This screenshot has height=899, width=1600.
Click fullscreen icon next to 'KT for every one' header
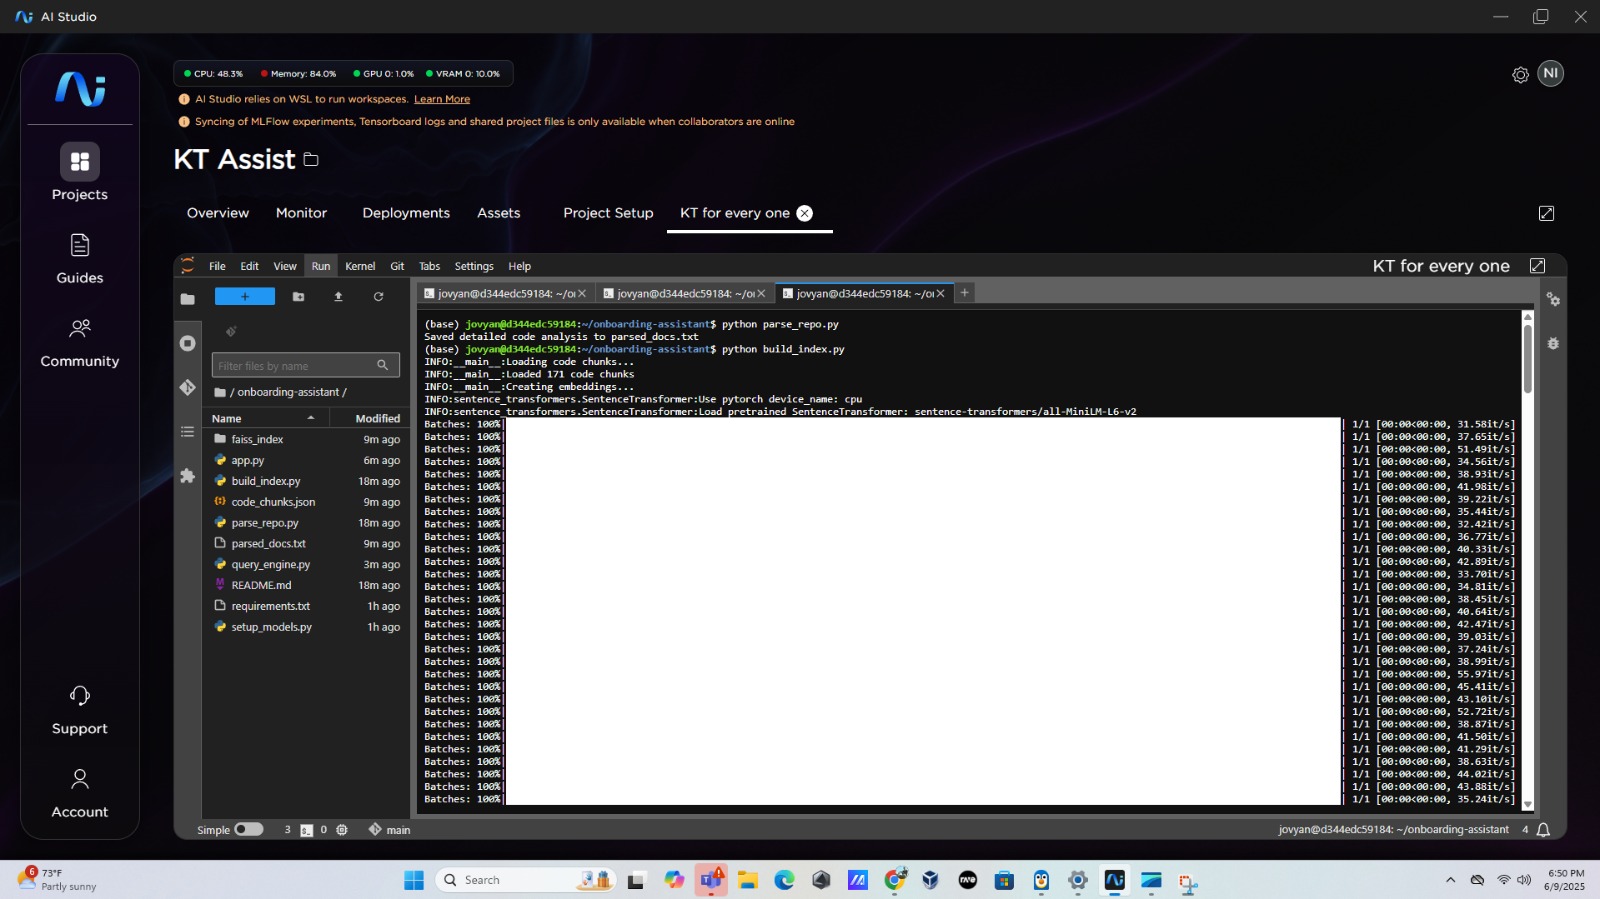[x=1538, y=265]
